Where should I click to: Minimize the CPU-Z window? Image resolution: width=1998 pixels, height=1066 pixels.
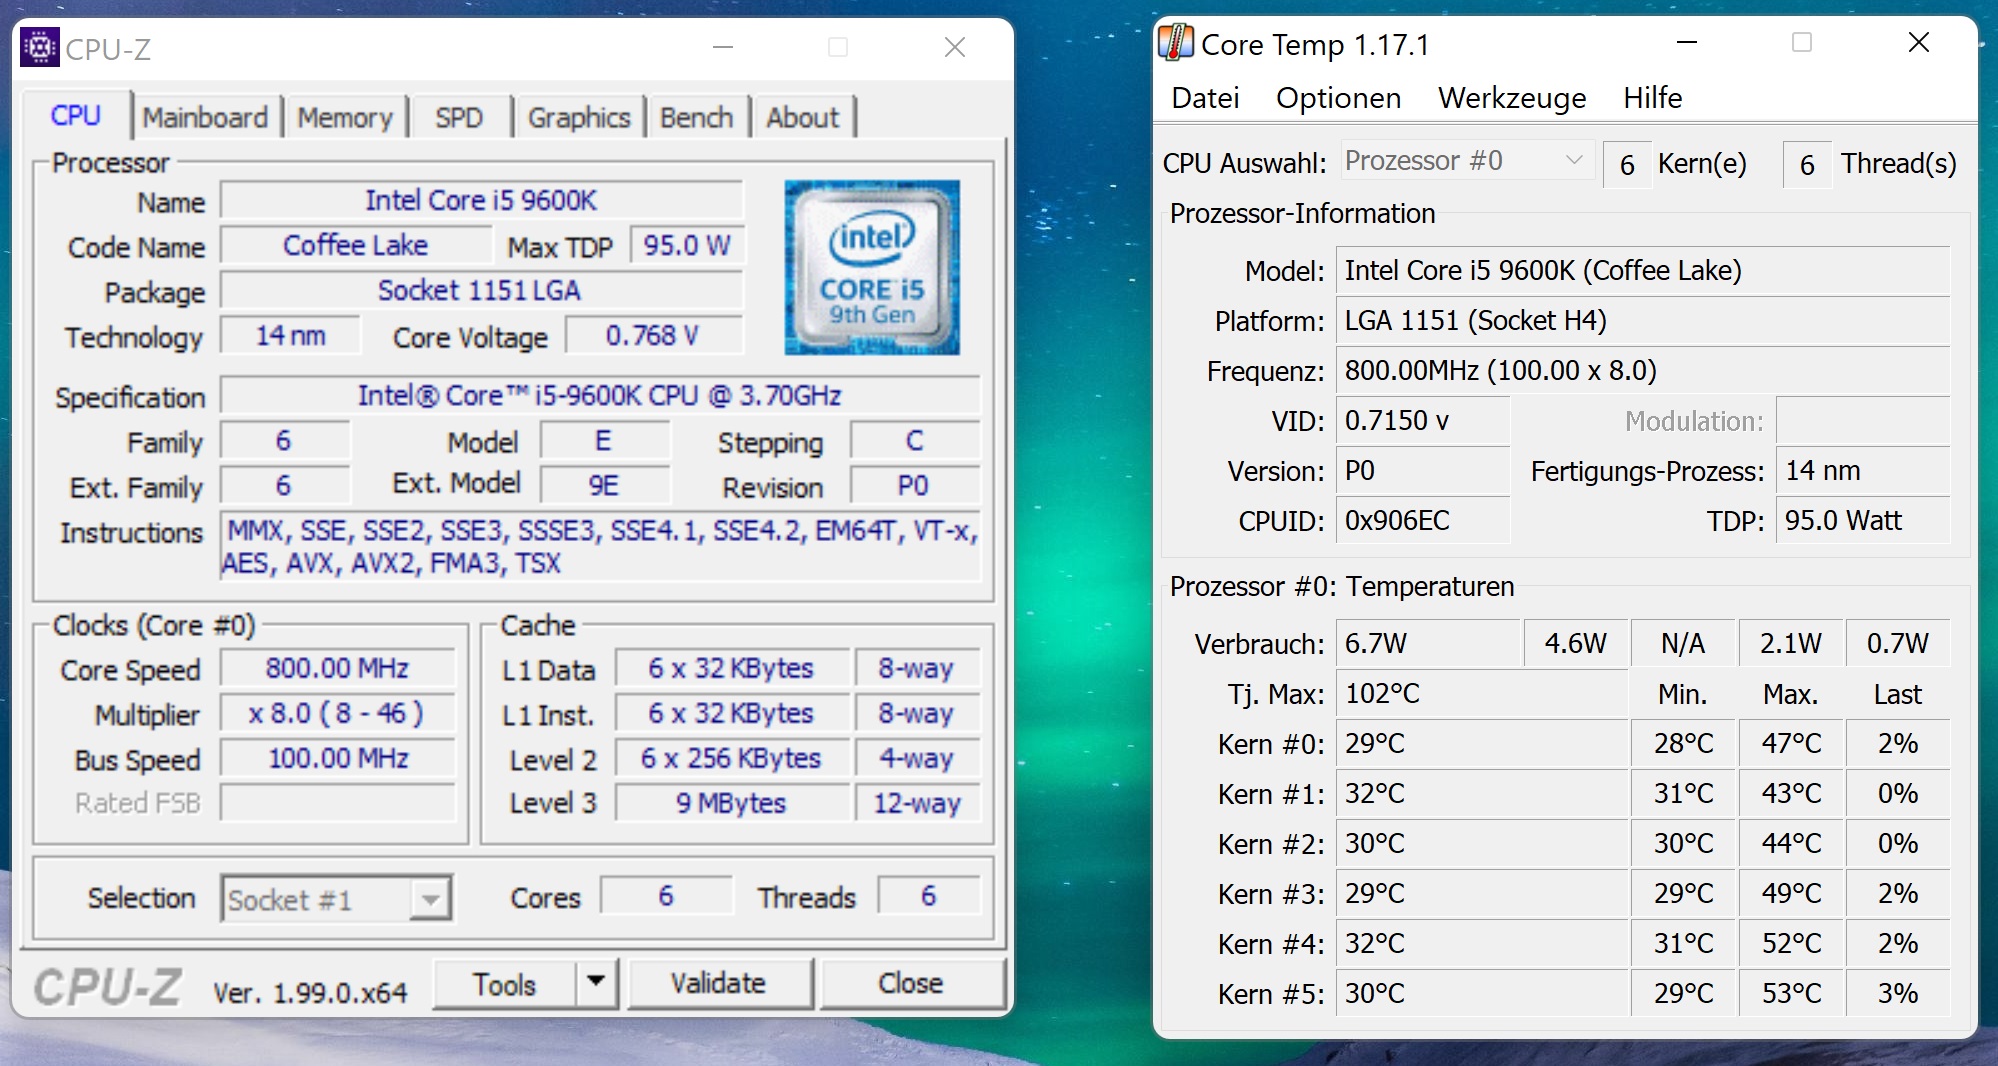(x=723, y=47)
